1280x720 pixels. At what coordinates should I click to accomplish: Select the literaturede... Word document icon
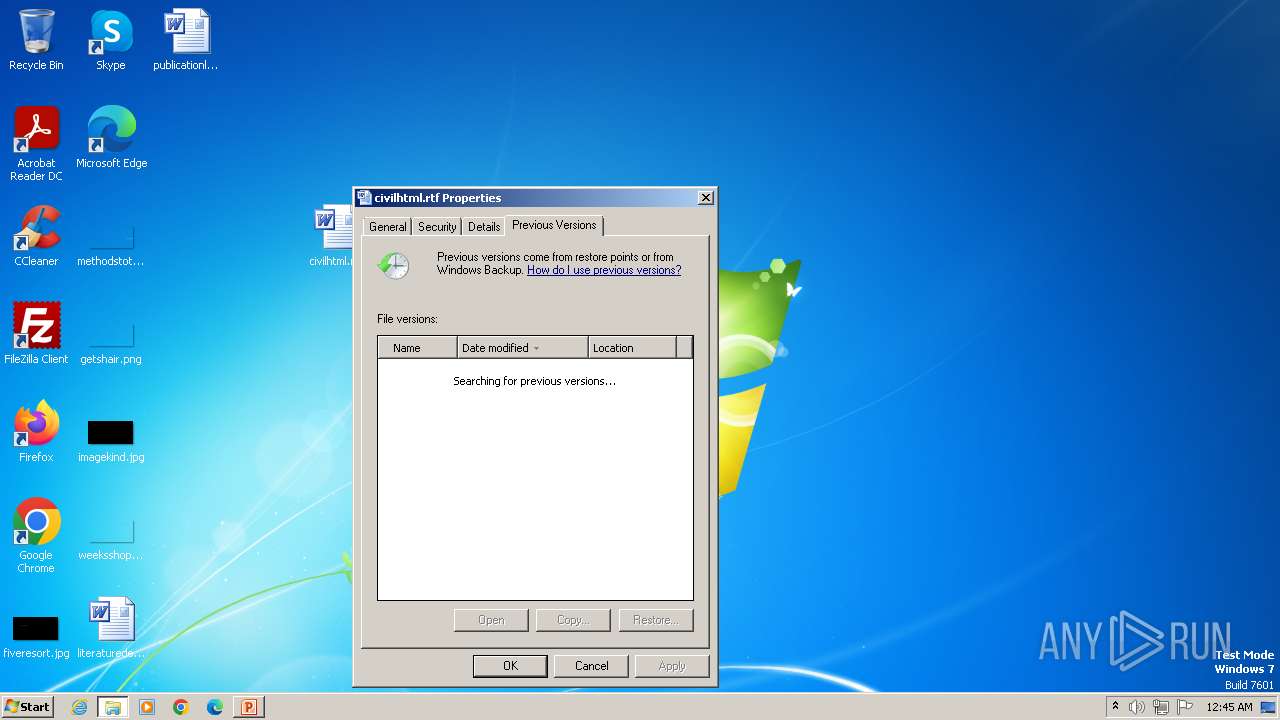[110, 628]
